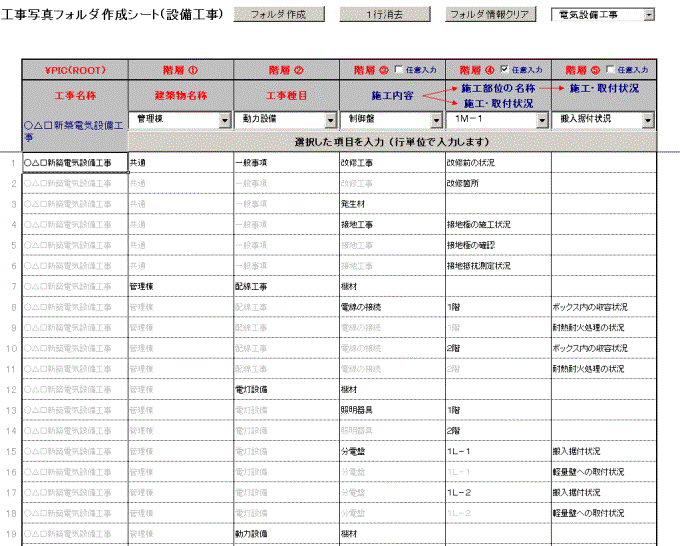Click the row 7 number header

point(13,287)
